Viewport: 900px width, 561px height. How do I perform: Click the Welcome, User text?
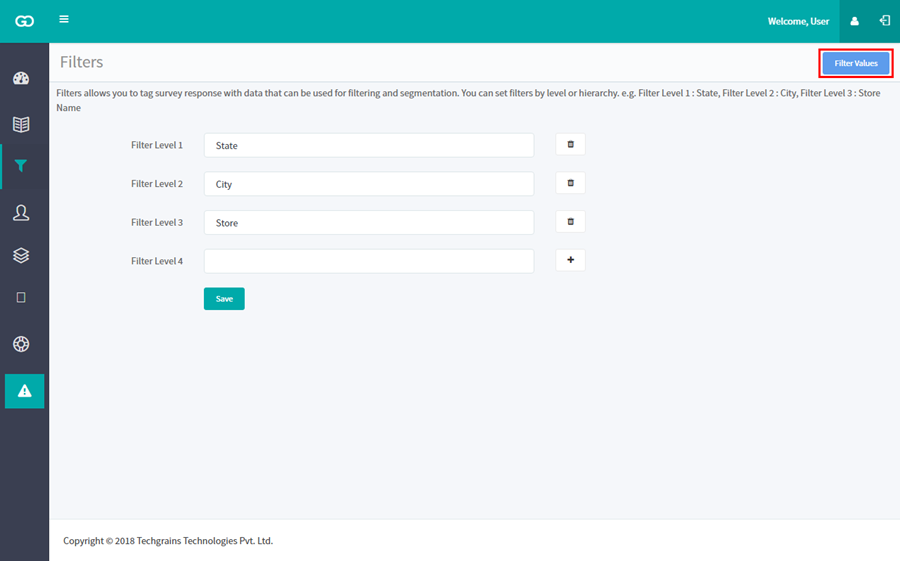coord(798,21)
